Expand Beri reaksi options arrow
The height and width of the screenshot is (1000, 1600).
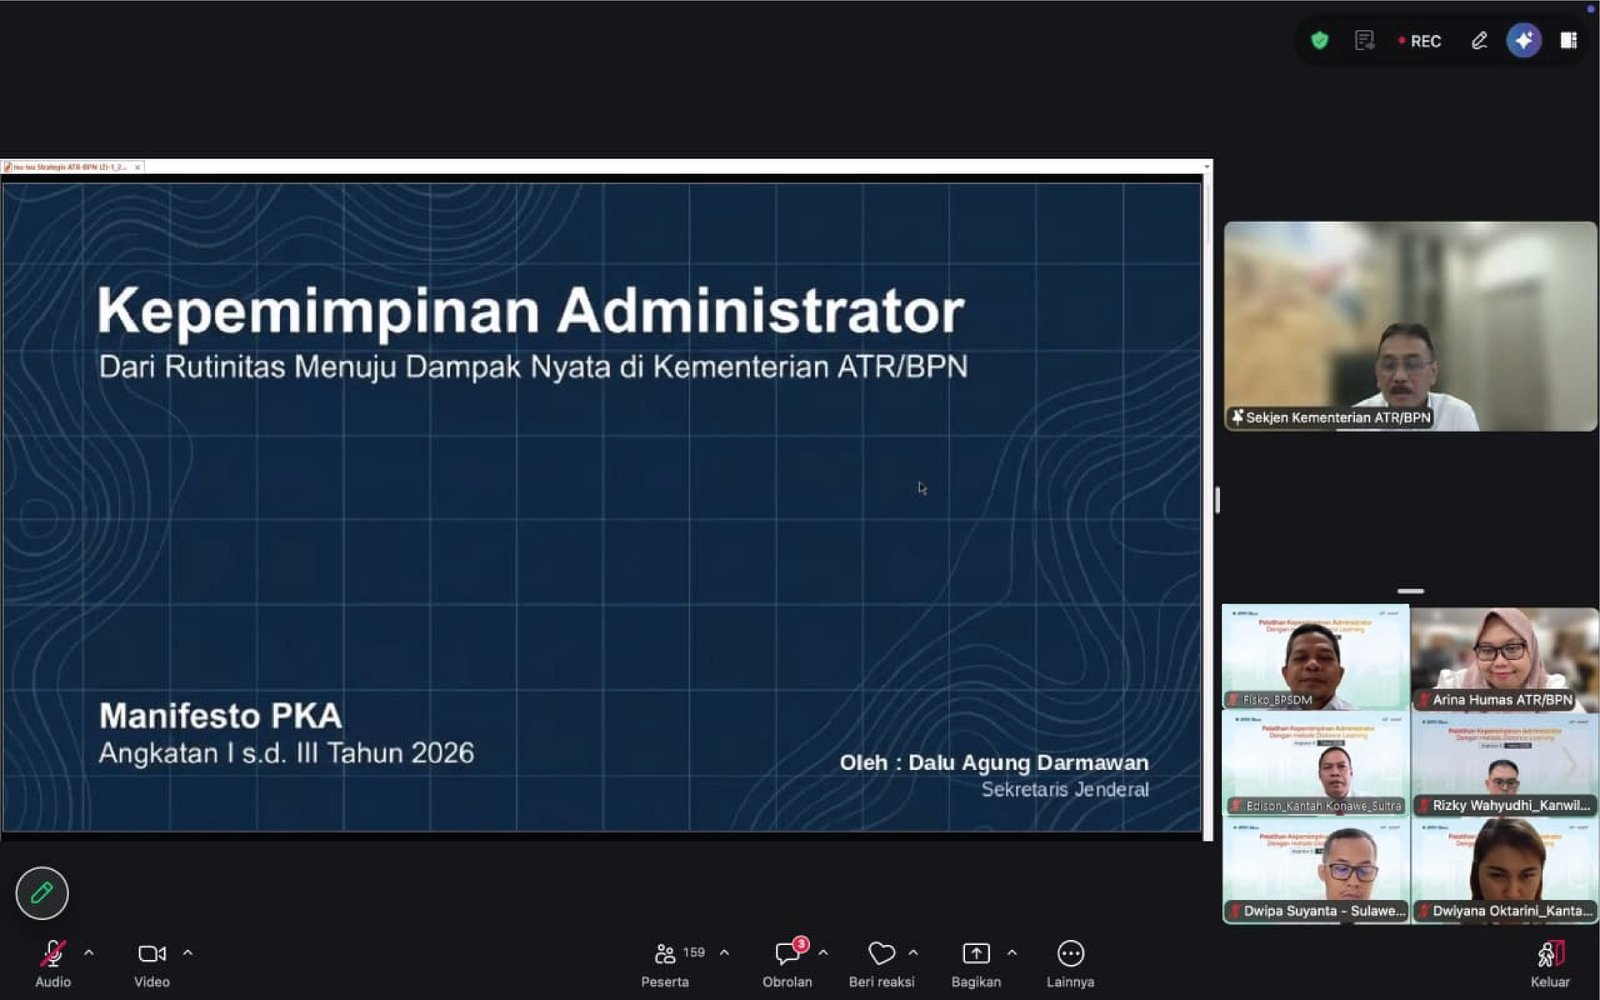[913, 953]
